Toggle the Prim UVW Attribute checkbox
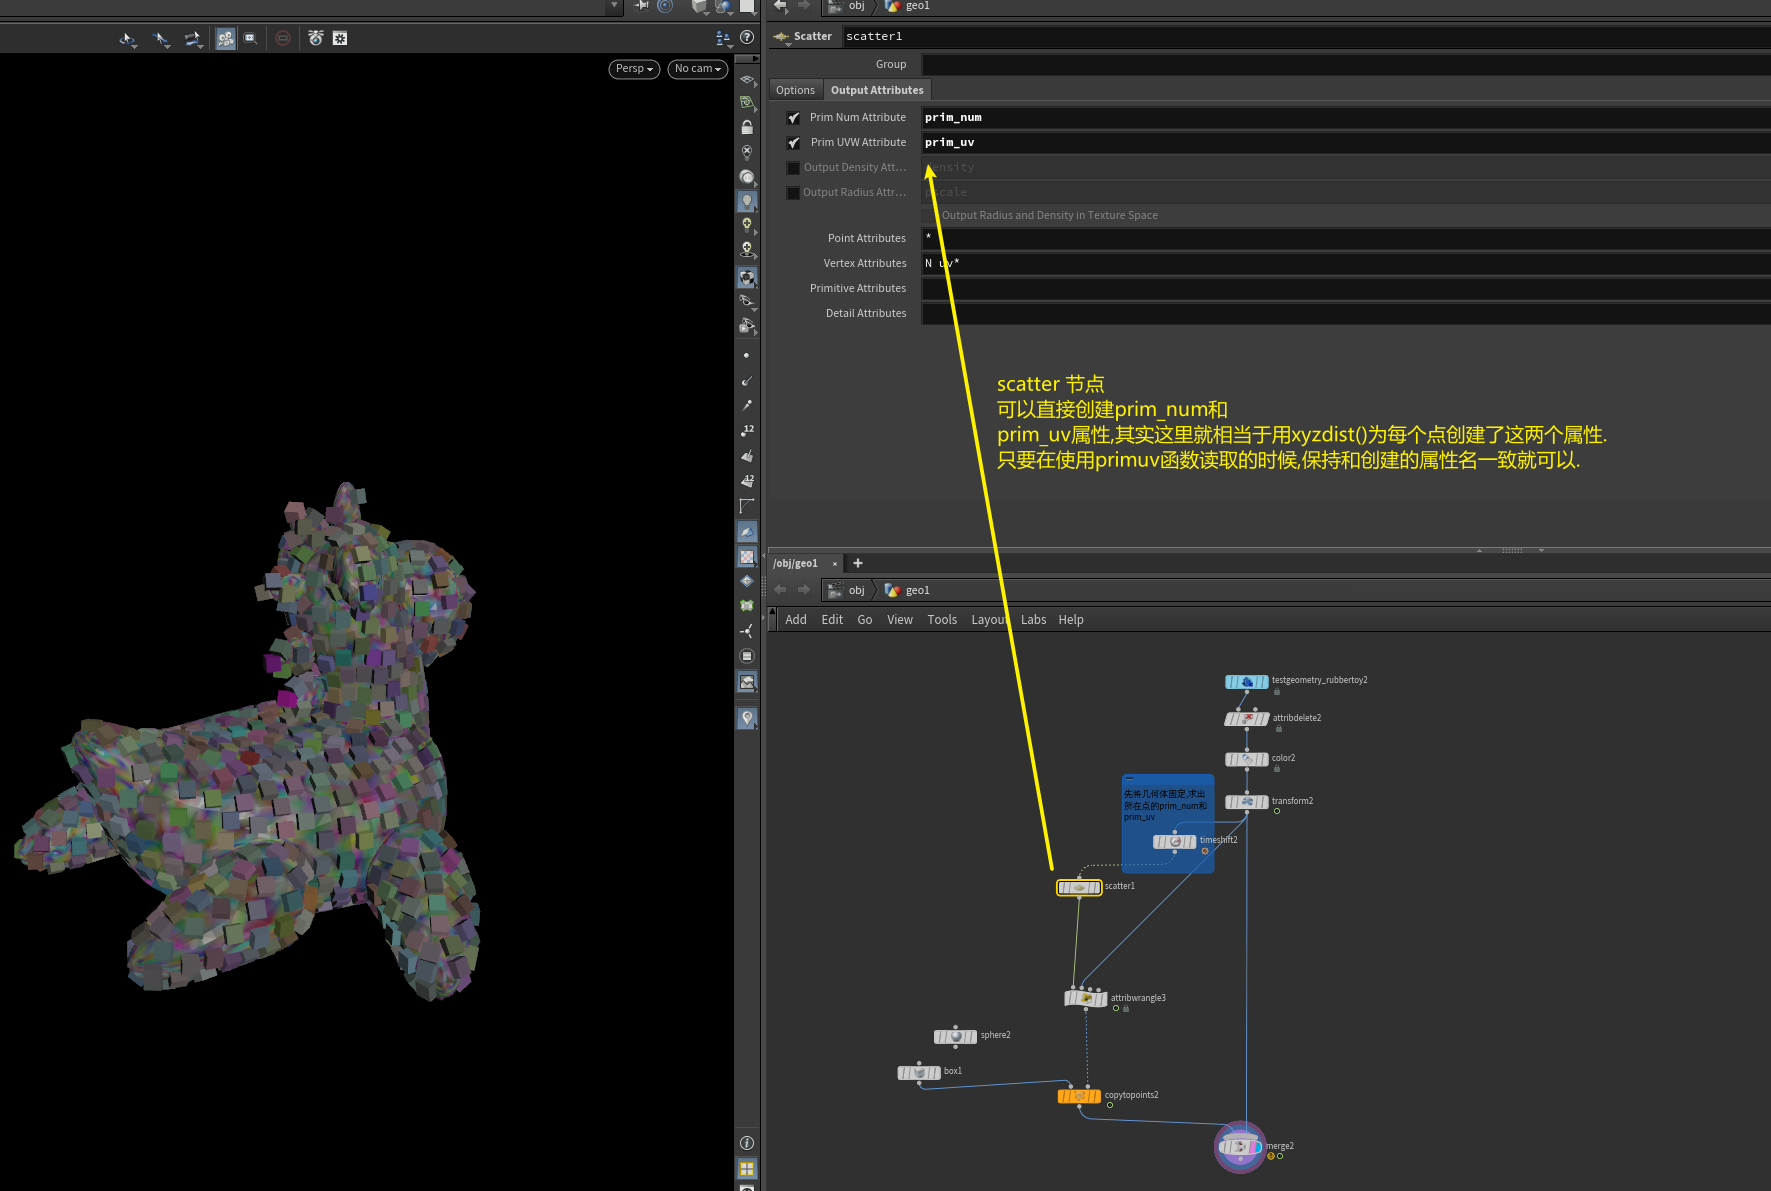The image size is (1771, 1191). [793, 143]
